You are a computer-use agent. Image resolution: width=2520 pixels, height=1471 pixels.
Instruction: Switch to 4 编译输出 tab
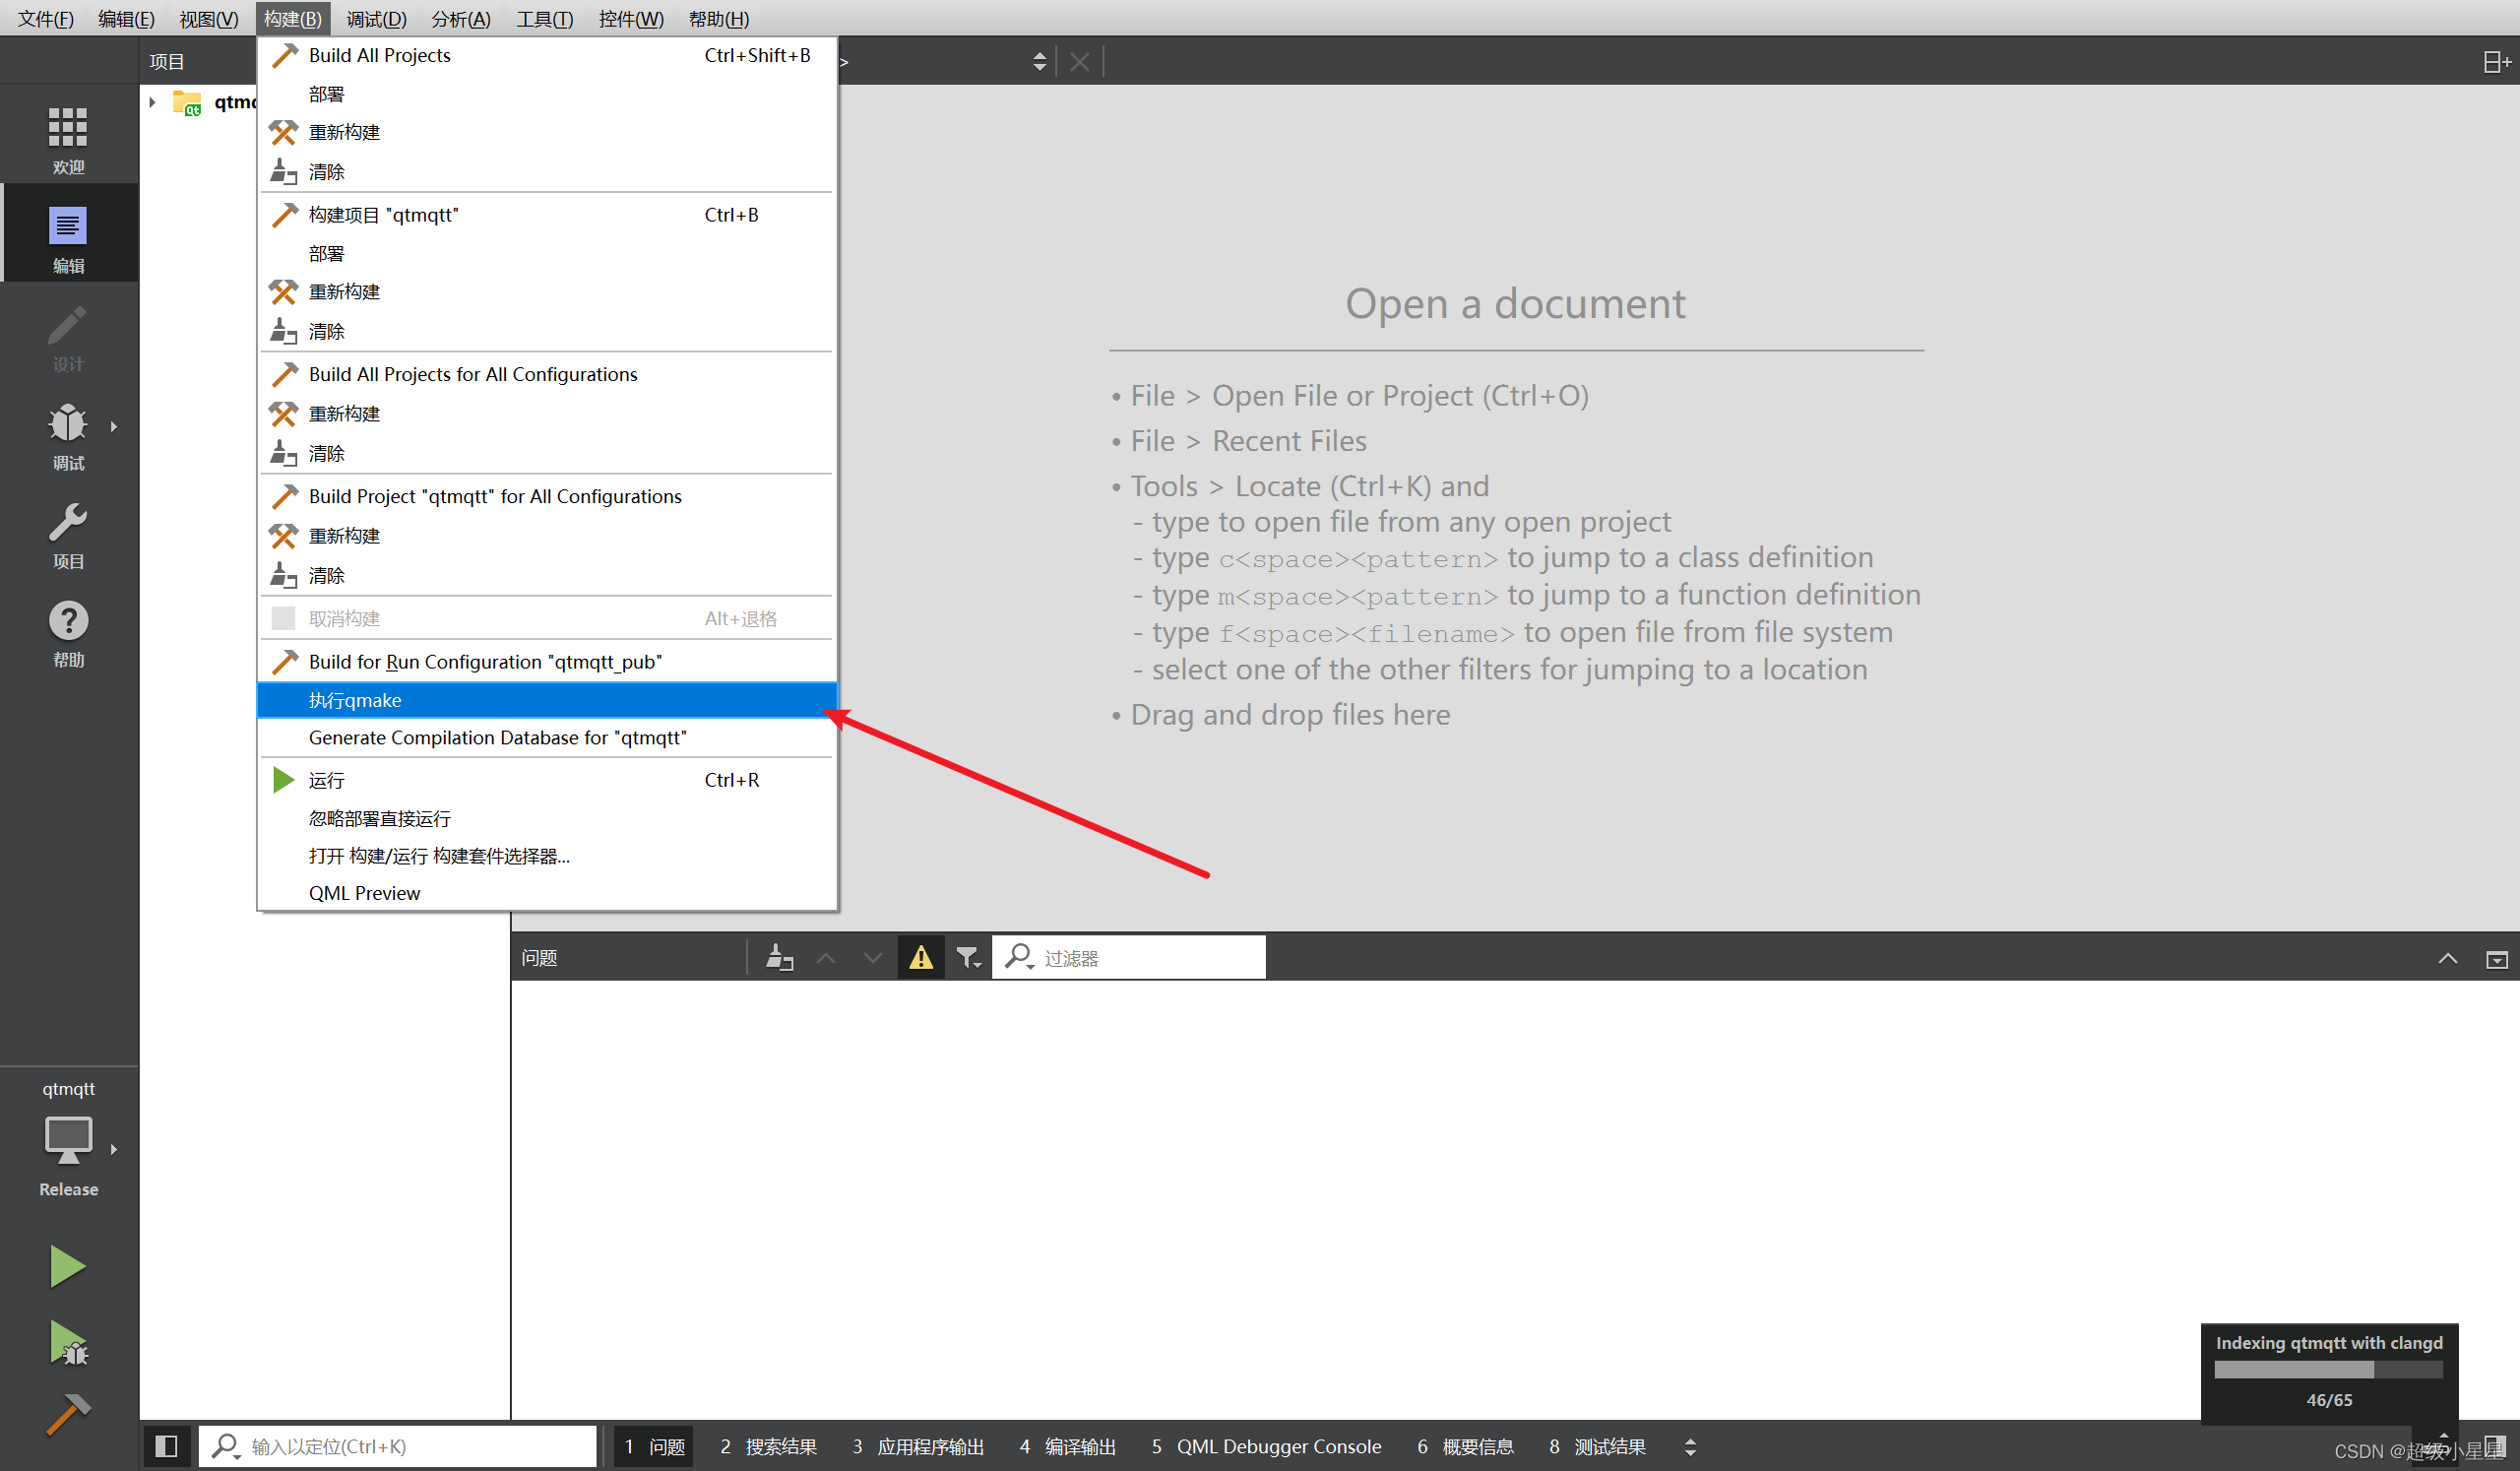[1067, 1446]
